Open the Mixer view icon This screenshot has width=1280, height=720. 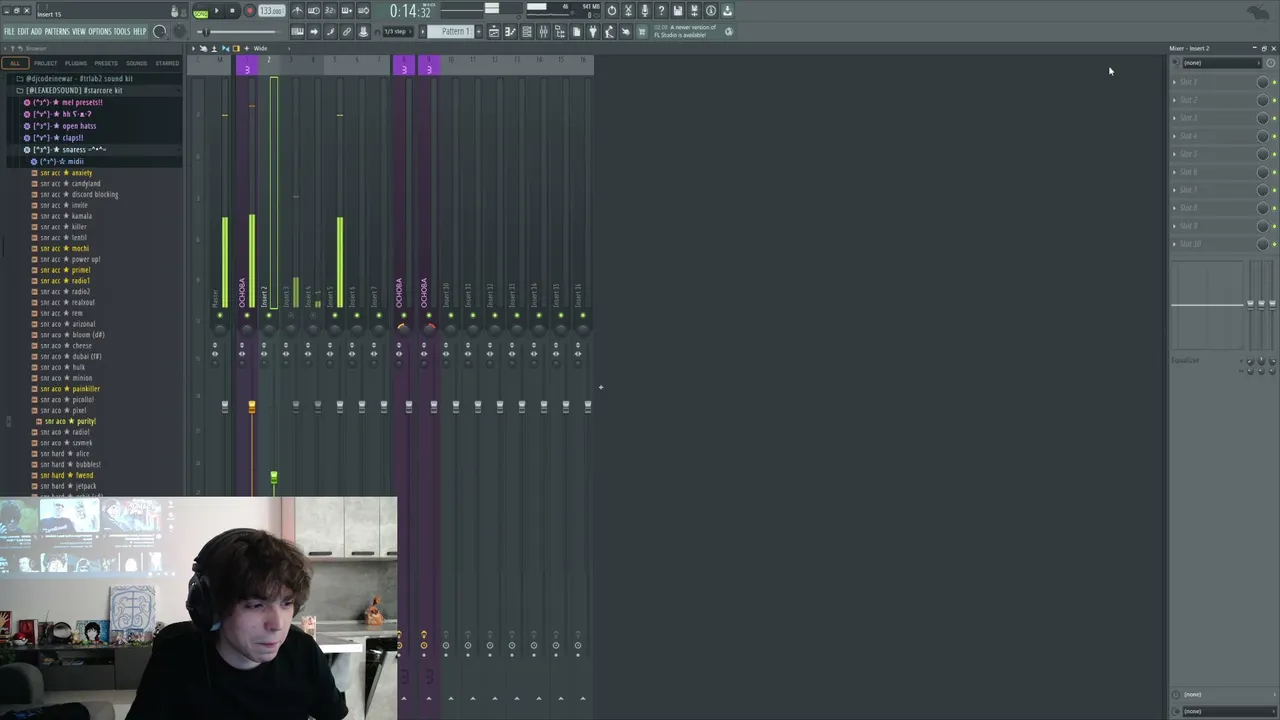coord(543,32)
